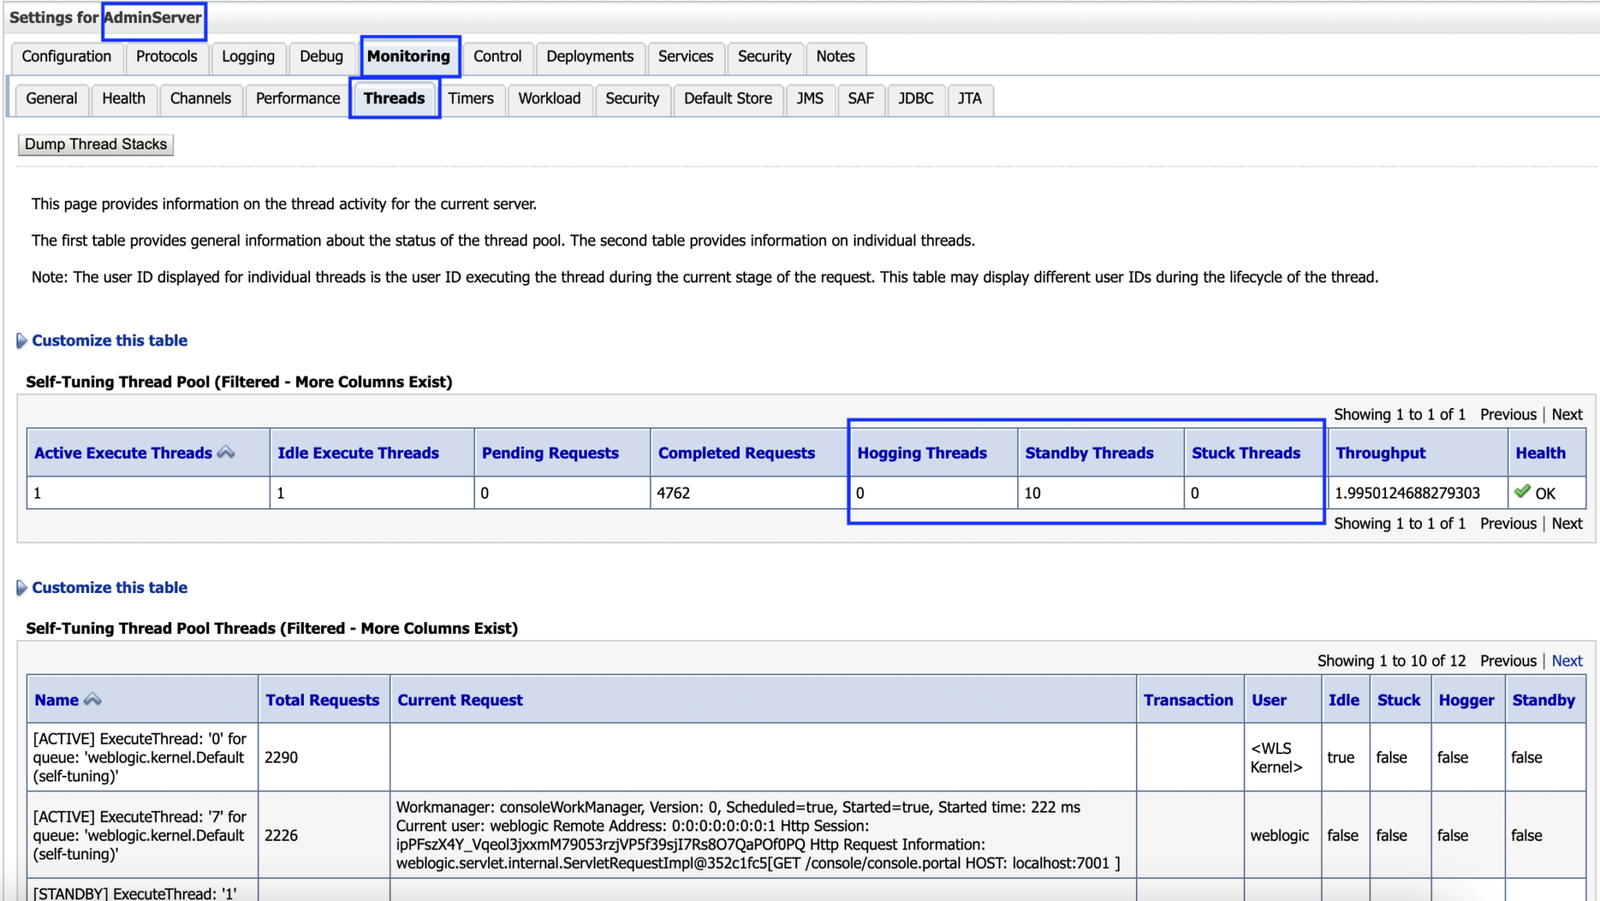Switch to the Configuration tab
Image resolution: width=1600 pixels, height=901 pixels.
click(65, 57)
